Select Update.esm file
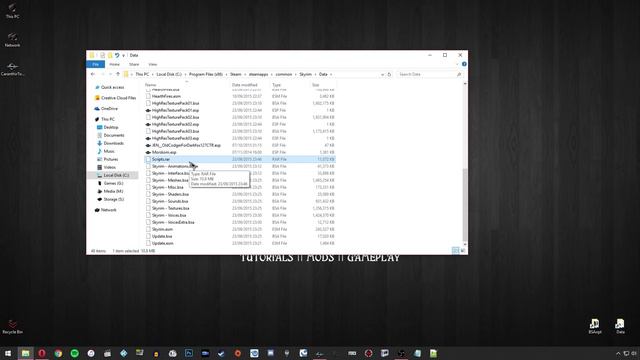 tap(162, 243)
